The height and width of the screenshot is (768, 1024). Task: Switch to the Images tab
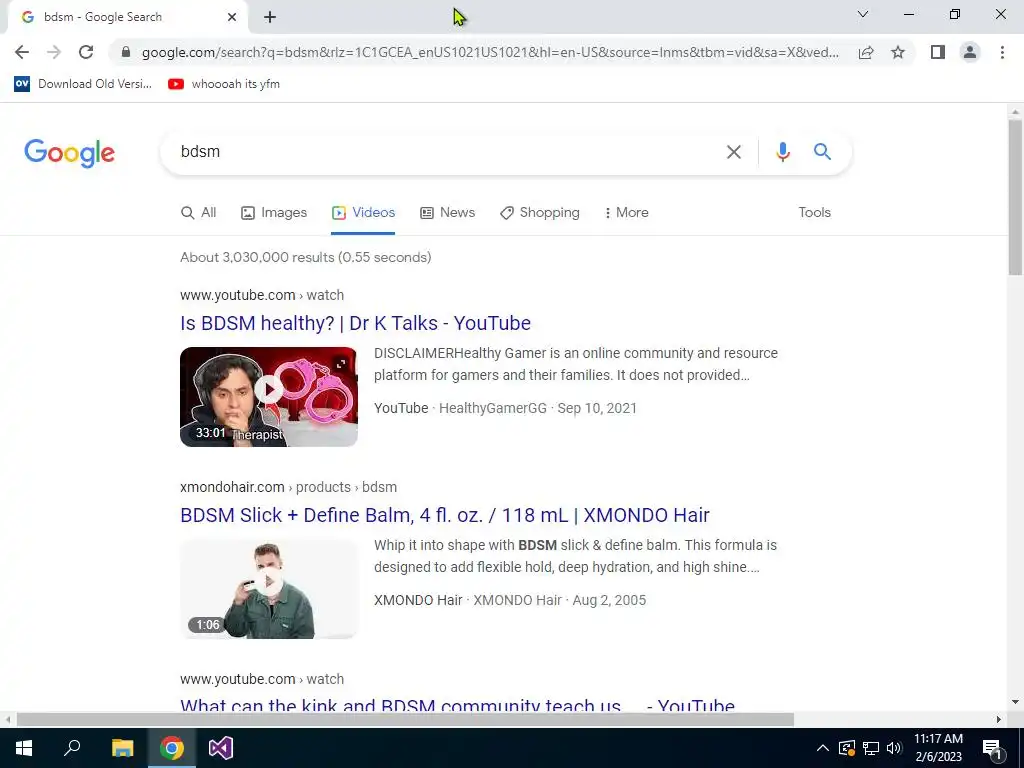pyautogui.click(x=274, y=212)
